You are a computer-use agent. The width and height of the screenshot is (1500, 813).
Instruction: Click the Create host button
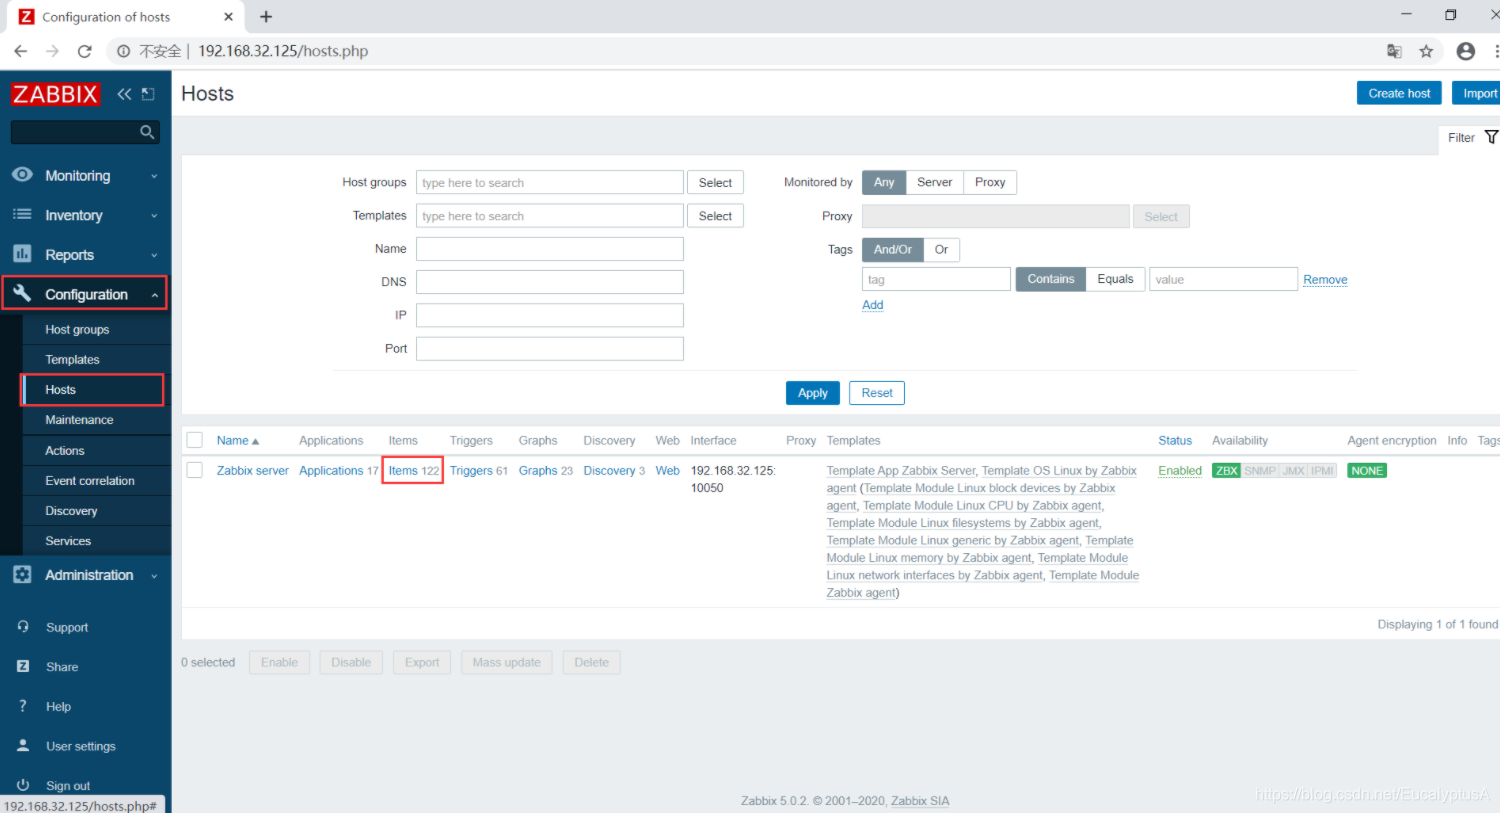click(1399, 93)
